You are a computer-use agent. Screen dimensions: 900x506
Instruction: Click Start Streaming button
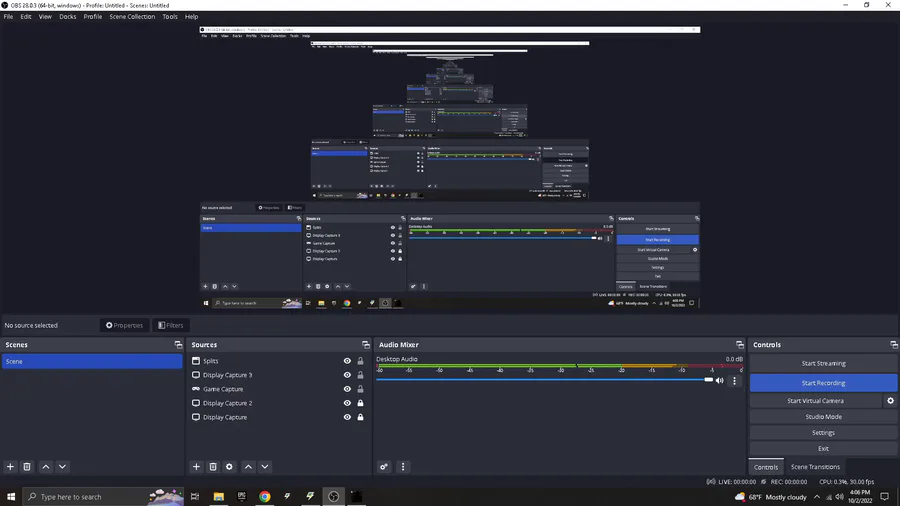(x=823, y=363)
